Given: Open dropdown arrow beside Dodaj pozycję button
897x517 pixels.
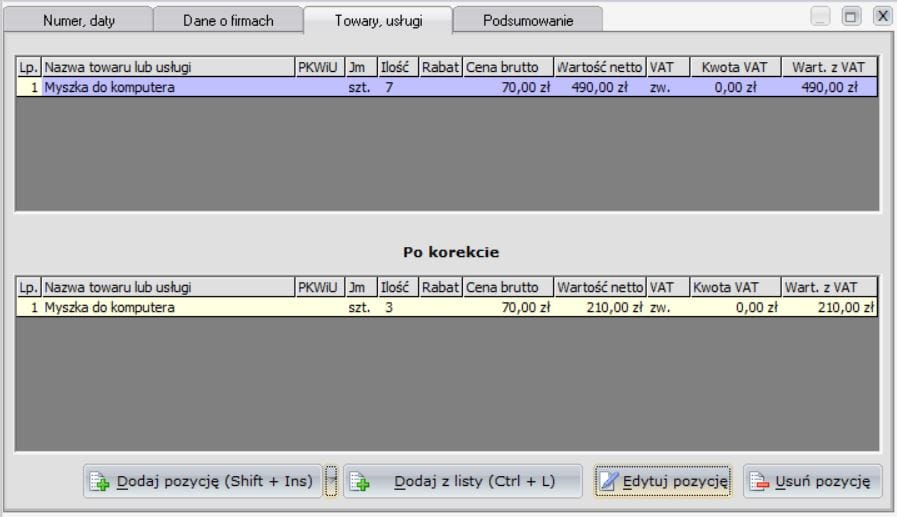Looking at the screenshot, I should pos(332,481).
